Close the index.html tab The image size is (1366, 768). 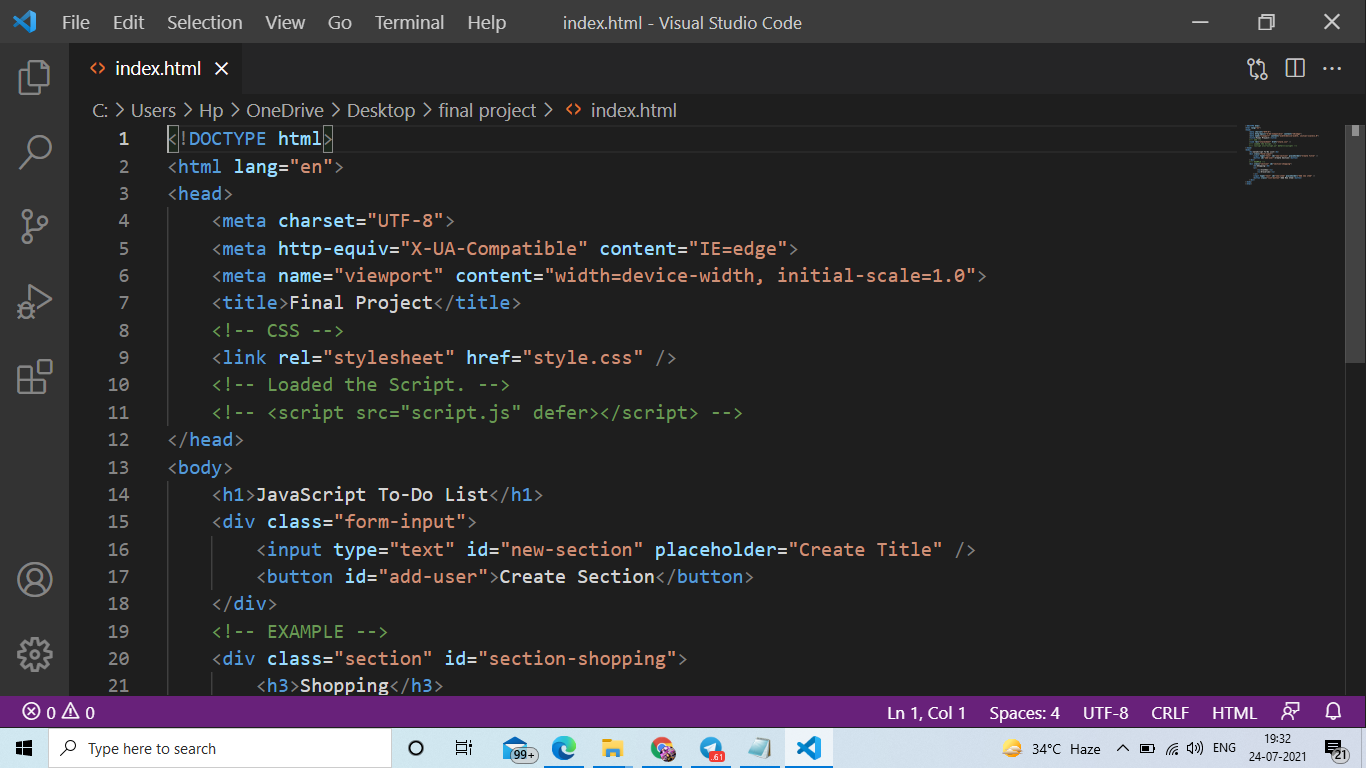(x=222, y=68)
